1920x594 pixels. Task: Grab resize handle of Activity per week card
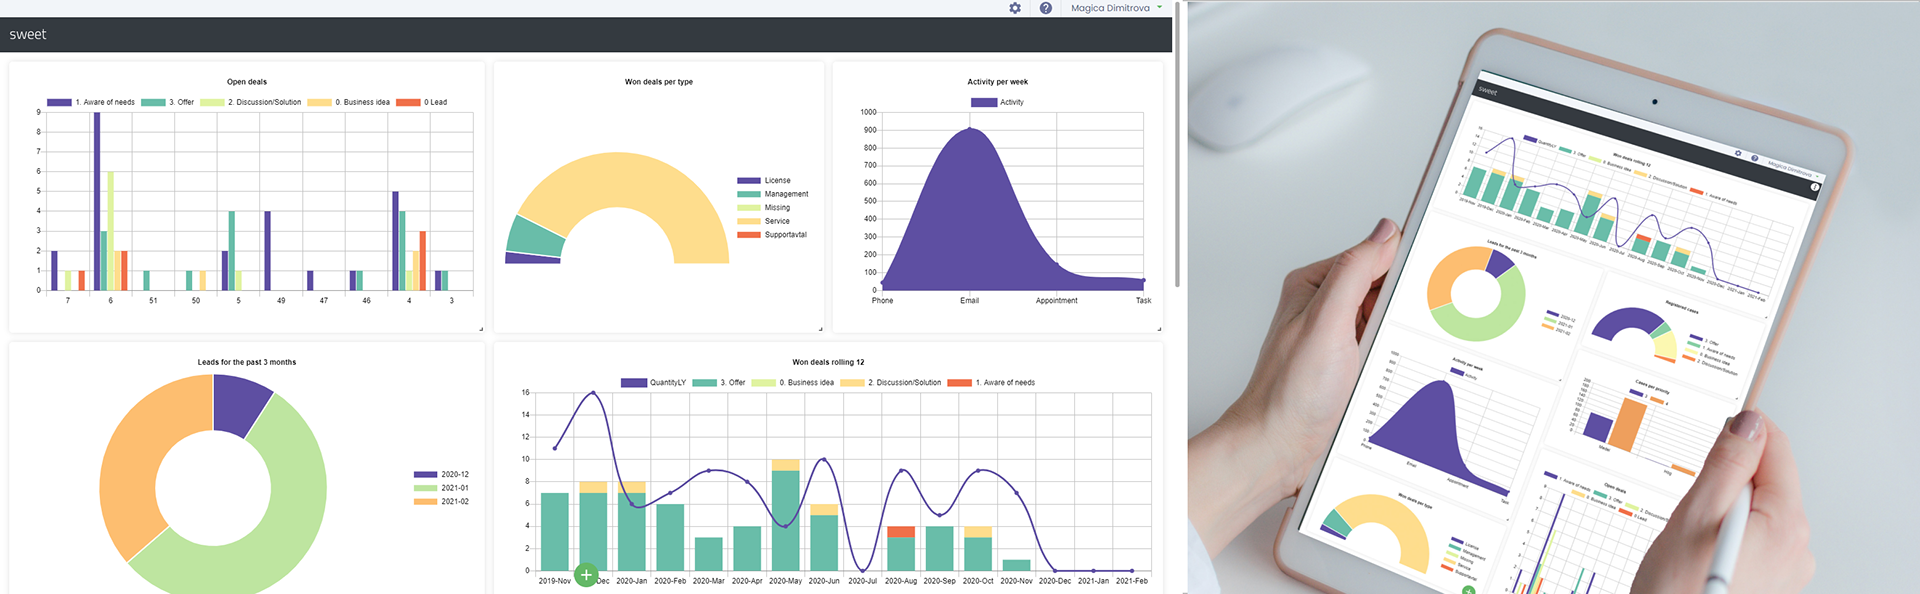tap(1159, 328)
